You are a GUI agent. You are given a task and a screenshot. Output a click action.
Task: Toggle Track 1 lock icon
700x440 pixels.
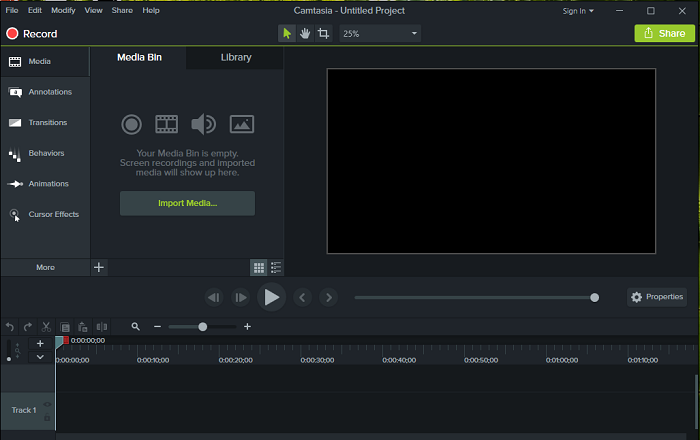47,418
